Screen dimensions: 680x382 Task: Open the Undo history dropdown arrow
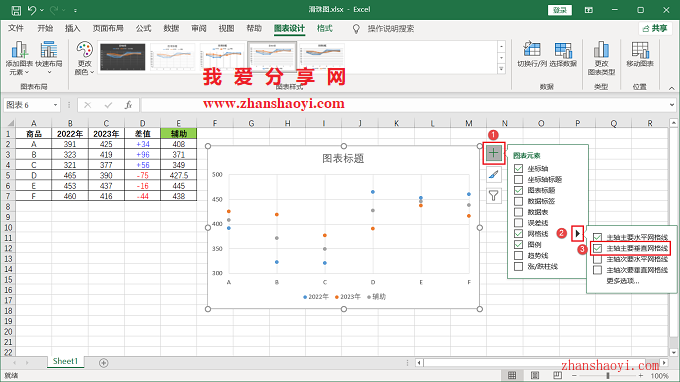pyautogui.click(x=42, y=10)
